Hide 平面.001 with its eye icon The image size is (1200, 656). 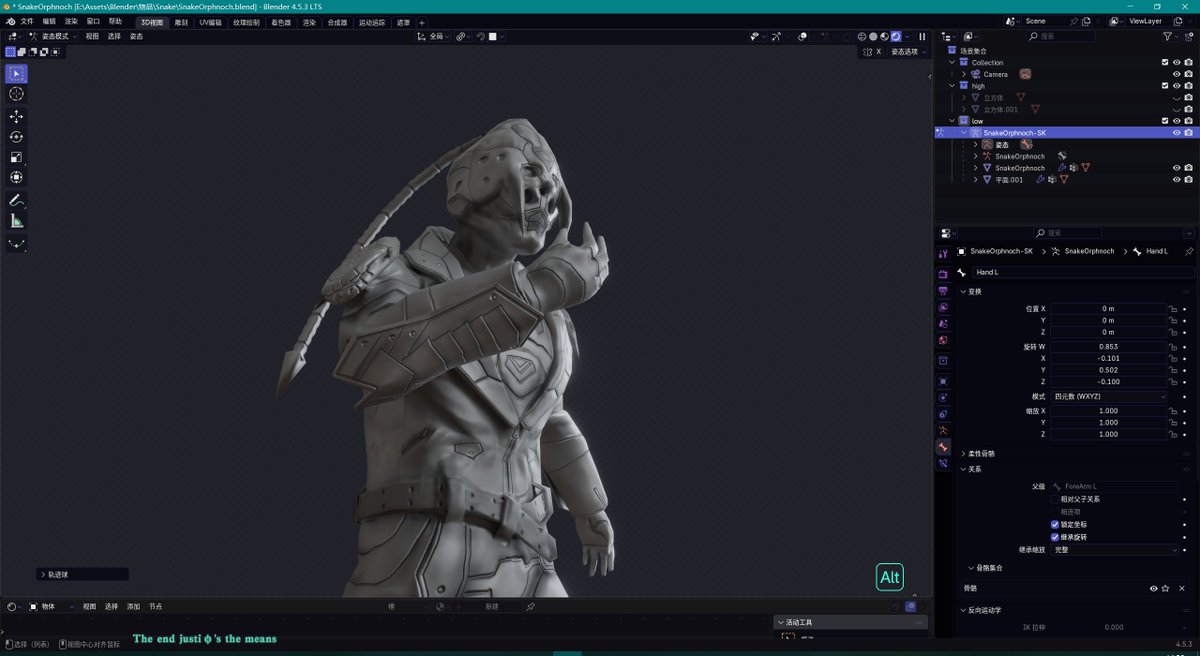point(1177,180)
